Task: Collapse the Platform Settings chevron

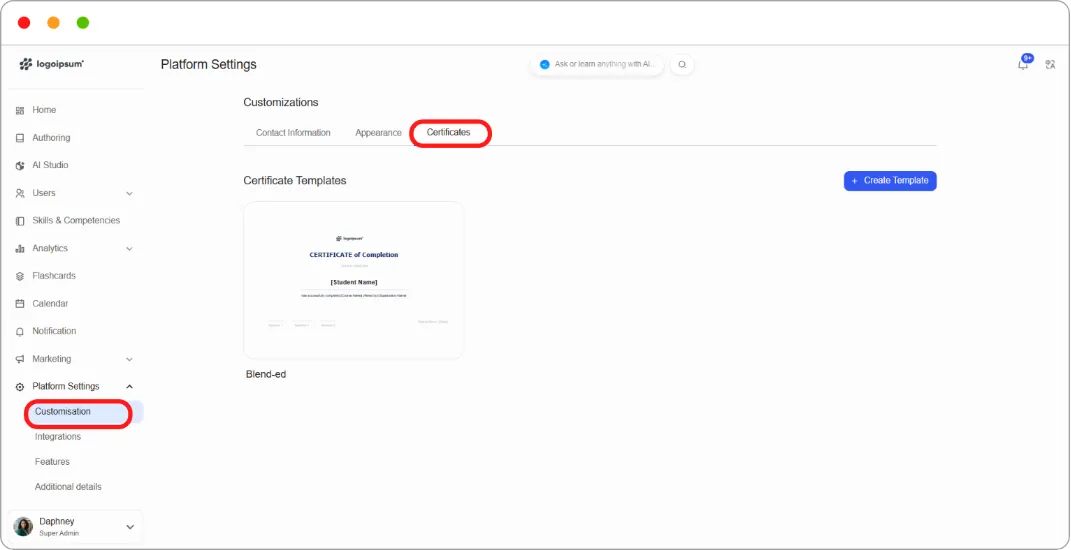Action: (129, 387)
